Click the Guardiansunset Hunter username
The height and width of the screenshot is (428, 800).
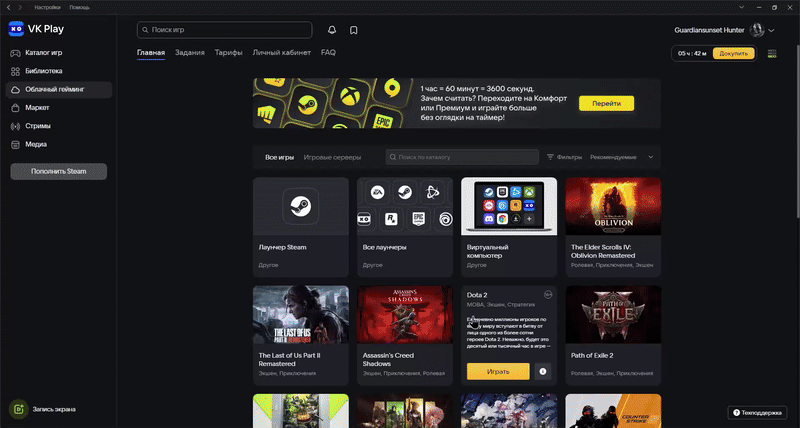point(709,30)
